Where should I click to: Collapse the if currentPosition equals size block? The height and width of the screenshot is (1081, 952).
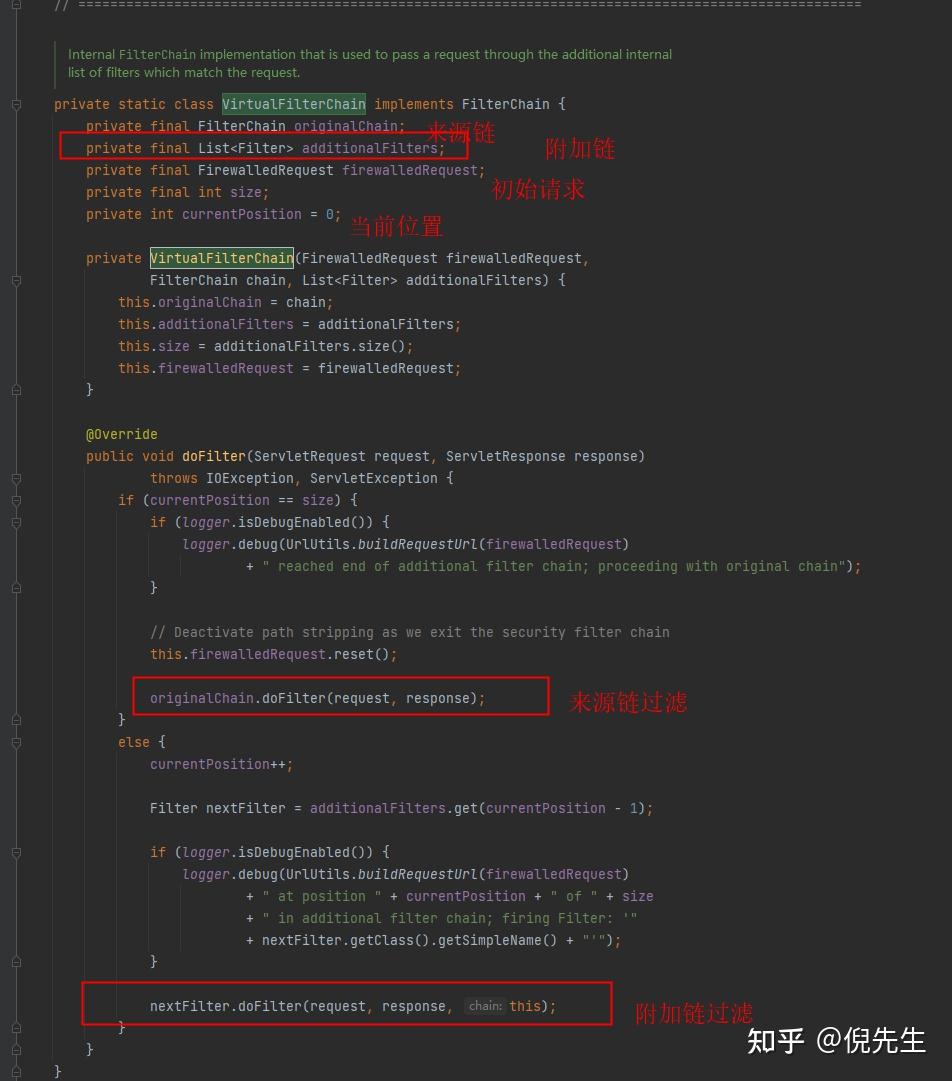pyautogui.click(x=15, y=500)
